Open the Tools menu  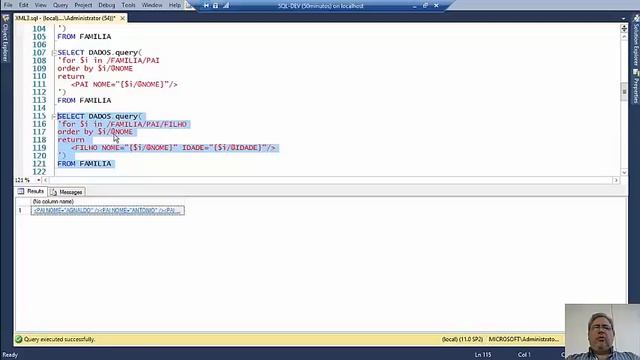click(128, 5)
